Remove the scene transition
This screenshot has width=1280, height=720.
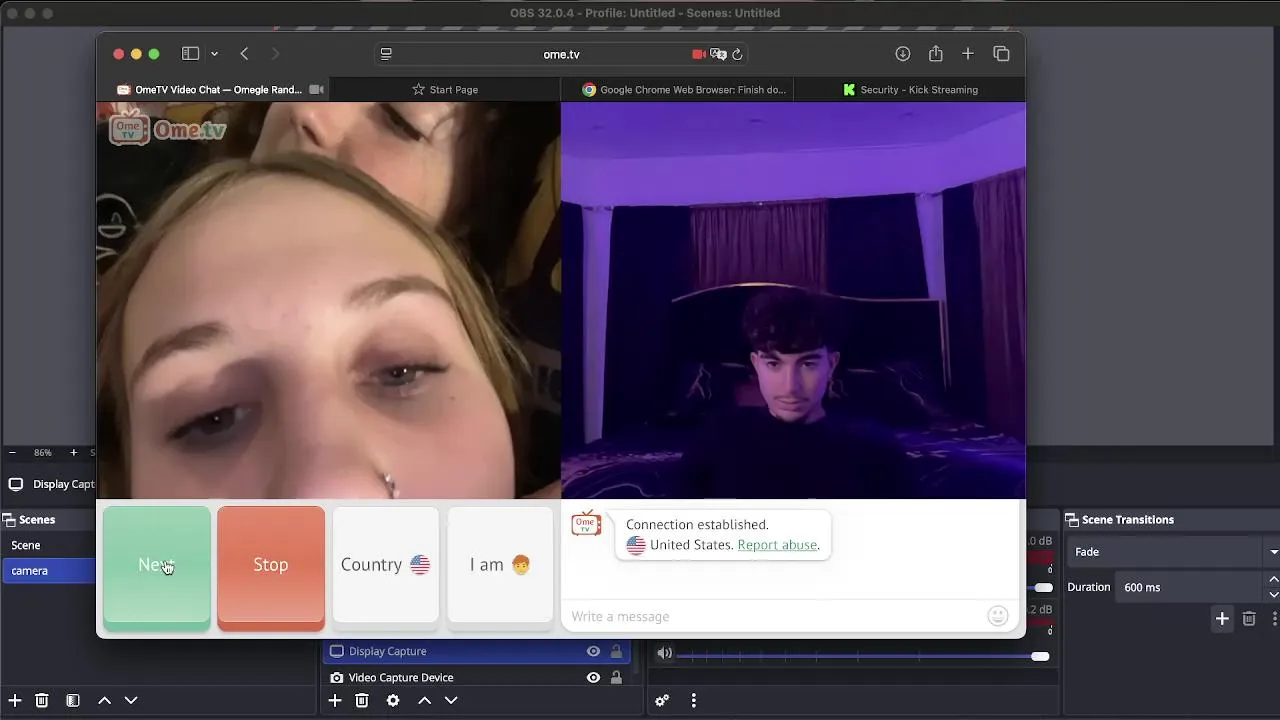pos(1249,619)
